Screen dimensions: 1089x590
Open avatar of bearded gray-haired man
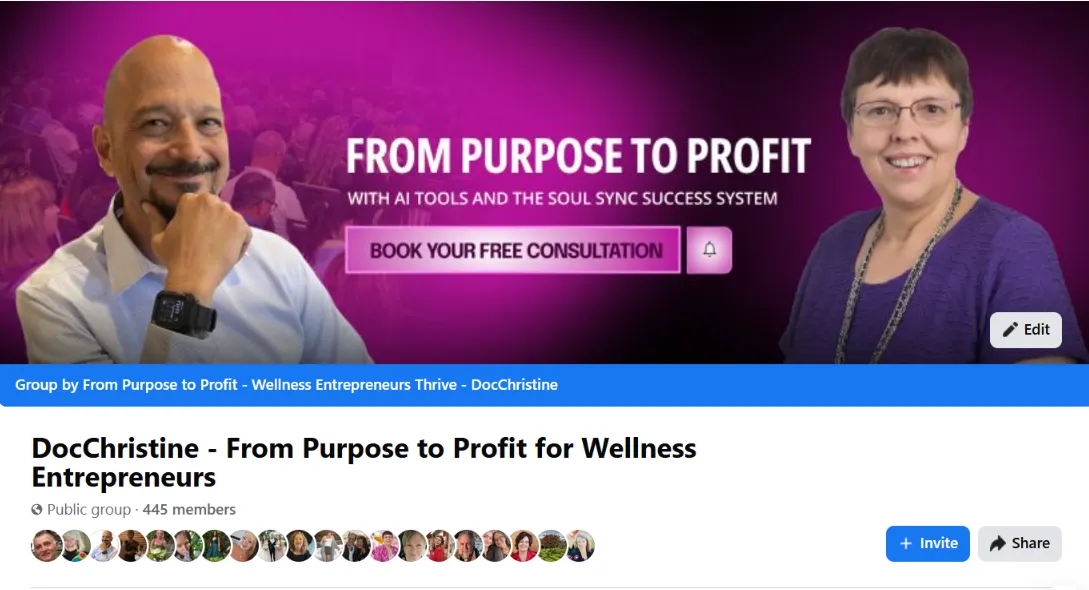coord(468,546)
